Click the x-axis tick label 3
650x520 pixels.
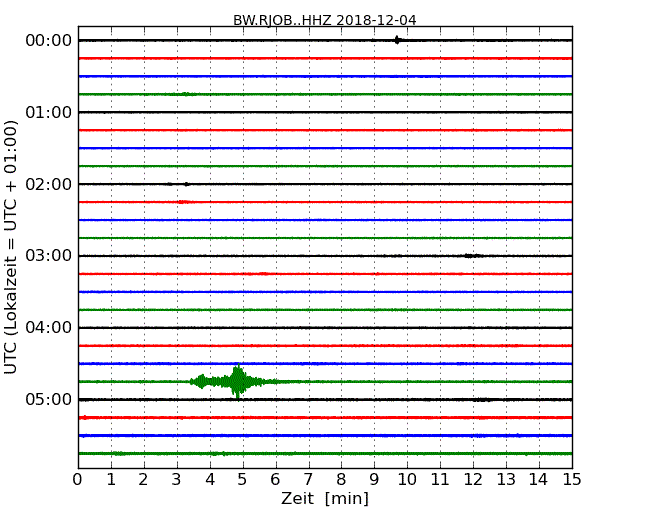pos(177,480)
